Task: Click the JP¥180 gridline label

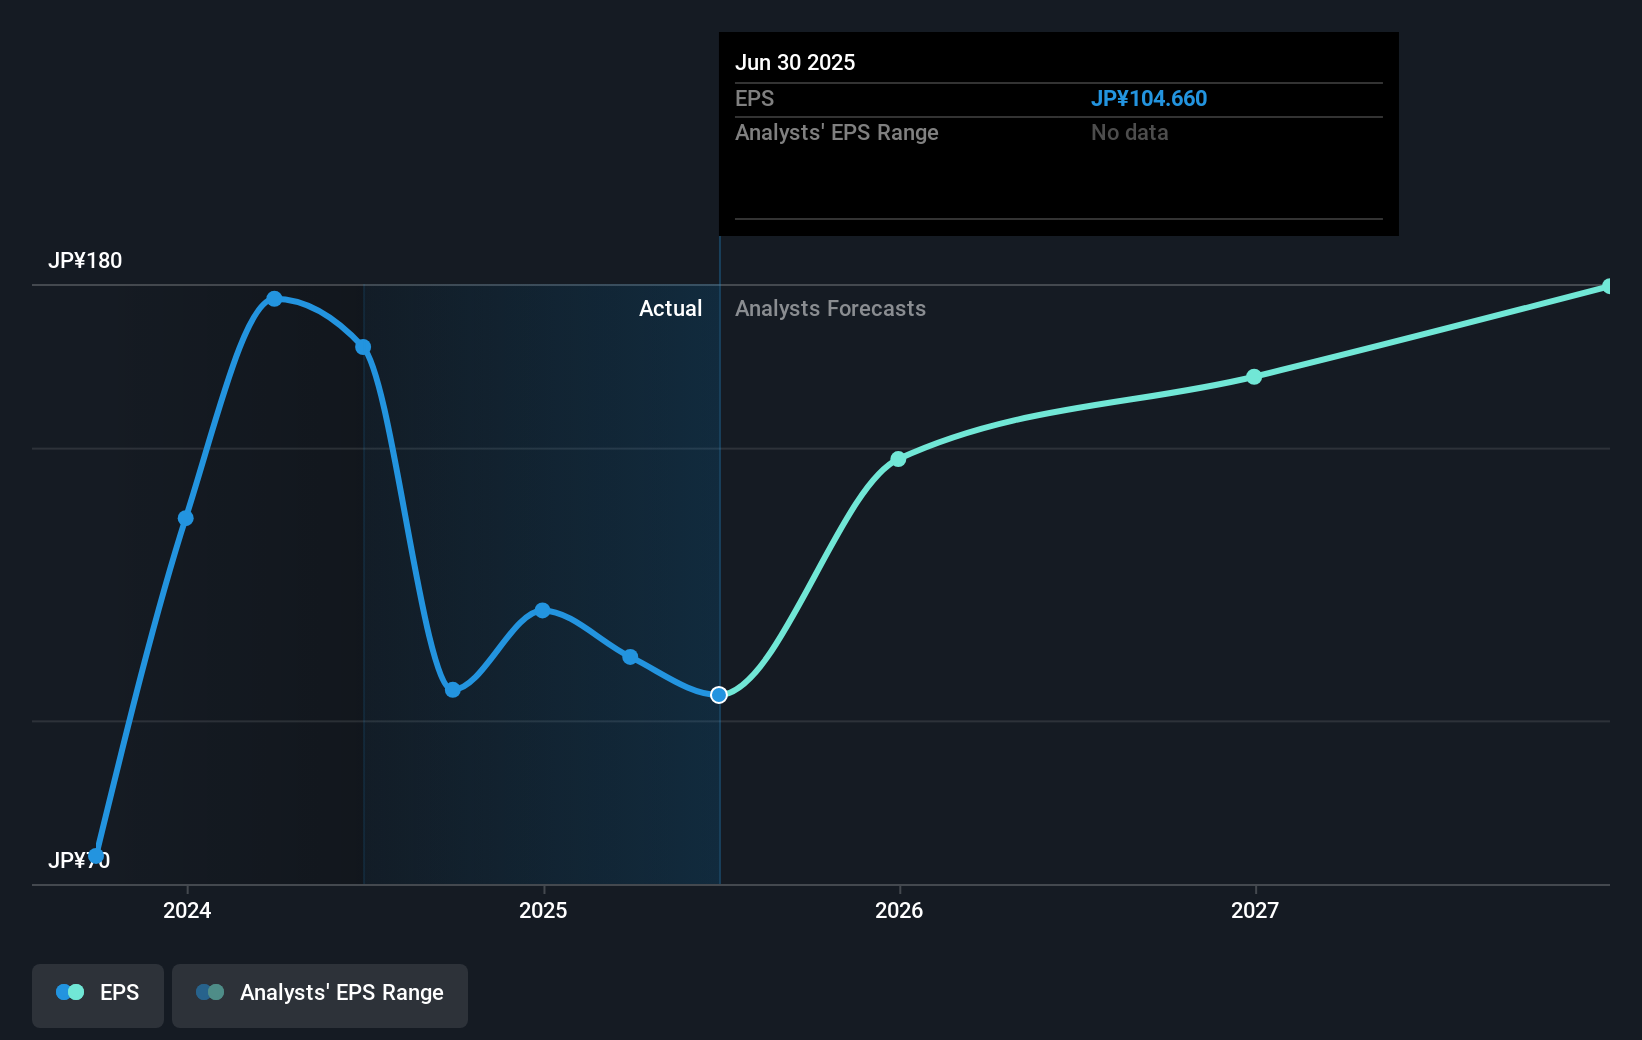Action: pyautogui.click(x=86, y=260)
